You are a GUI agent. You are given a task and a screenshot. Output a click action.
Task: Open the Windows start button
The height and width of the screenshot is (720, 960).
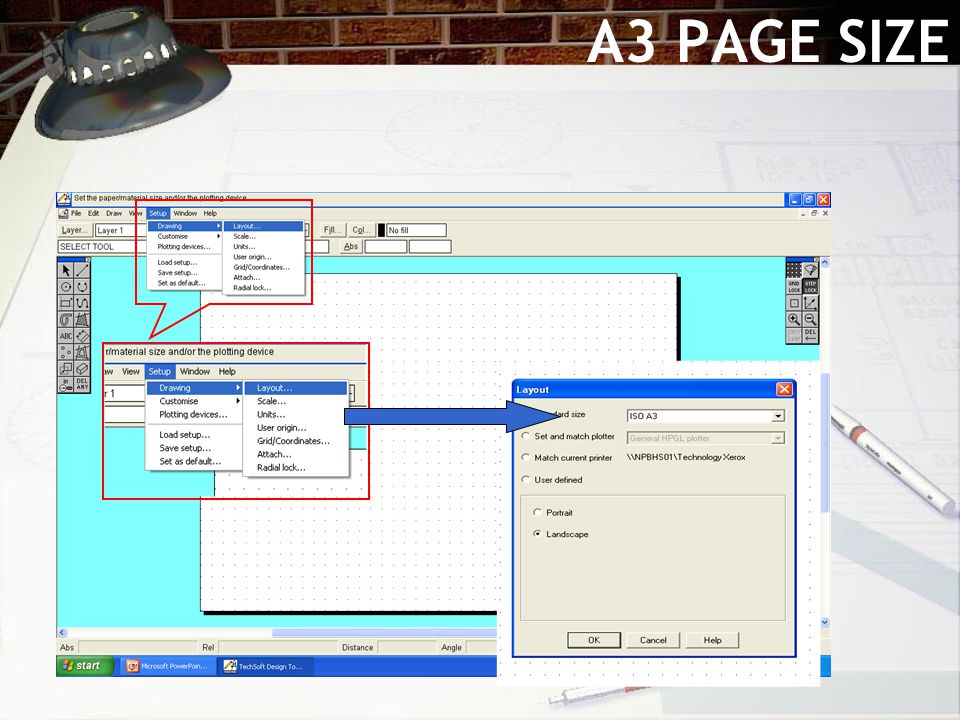[x=85, y=666]
